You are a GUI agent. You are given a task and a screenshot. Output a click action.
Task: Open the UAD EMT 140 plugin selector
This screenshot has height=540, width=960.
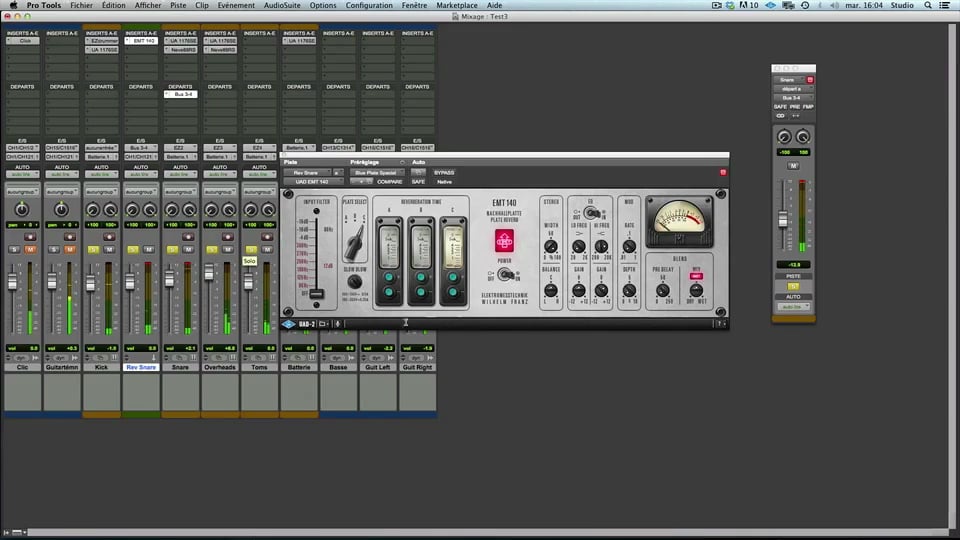point(312,182)
